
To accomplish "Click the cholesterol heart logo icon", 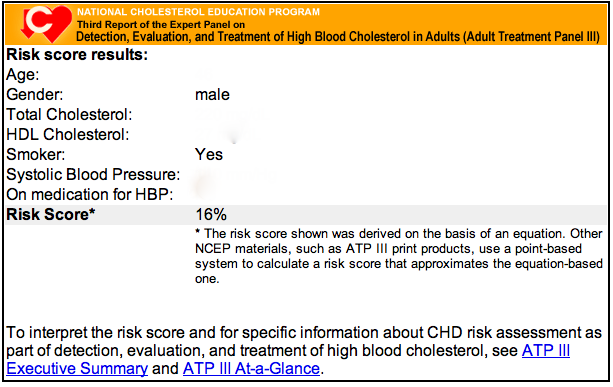I will tap(46, 24).
